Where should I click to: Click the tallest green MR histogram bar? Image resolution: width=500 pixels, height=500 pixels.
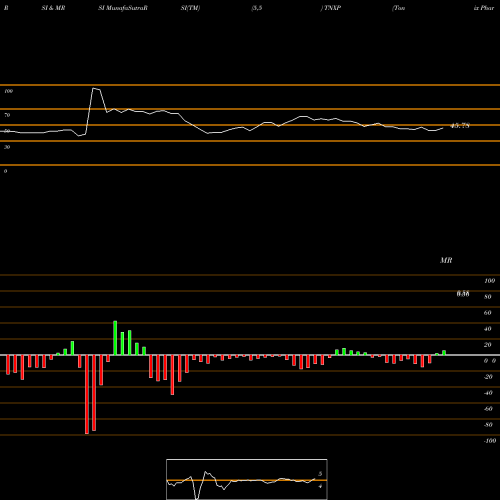coord(115,338)
